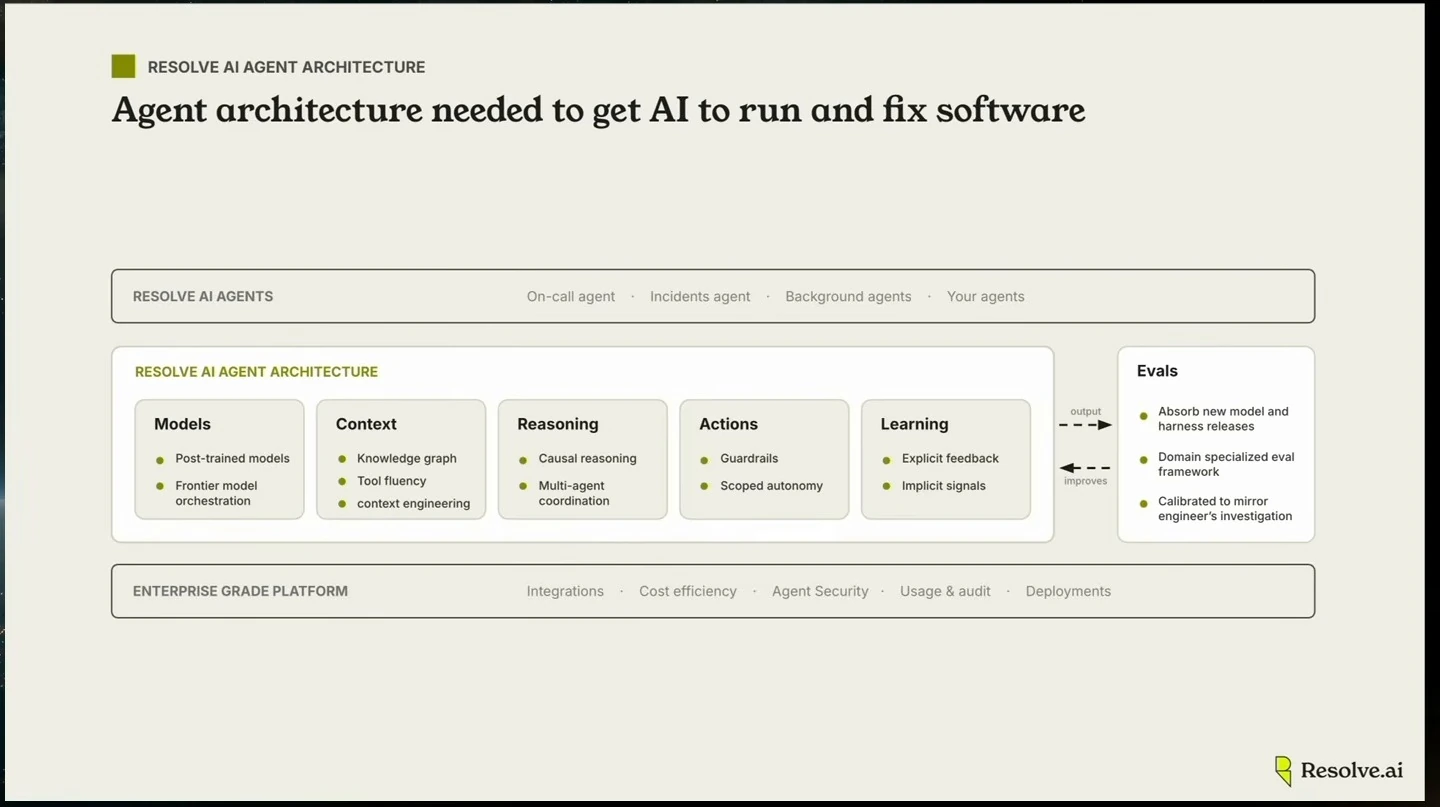The image size is (1440, 807).
Task: Select 'Integrations'
Action: [565, 591]
